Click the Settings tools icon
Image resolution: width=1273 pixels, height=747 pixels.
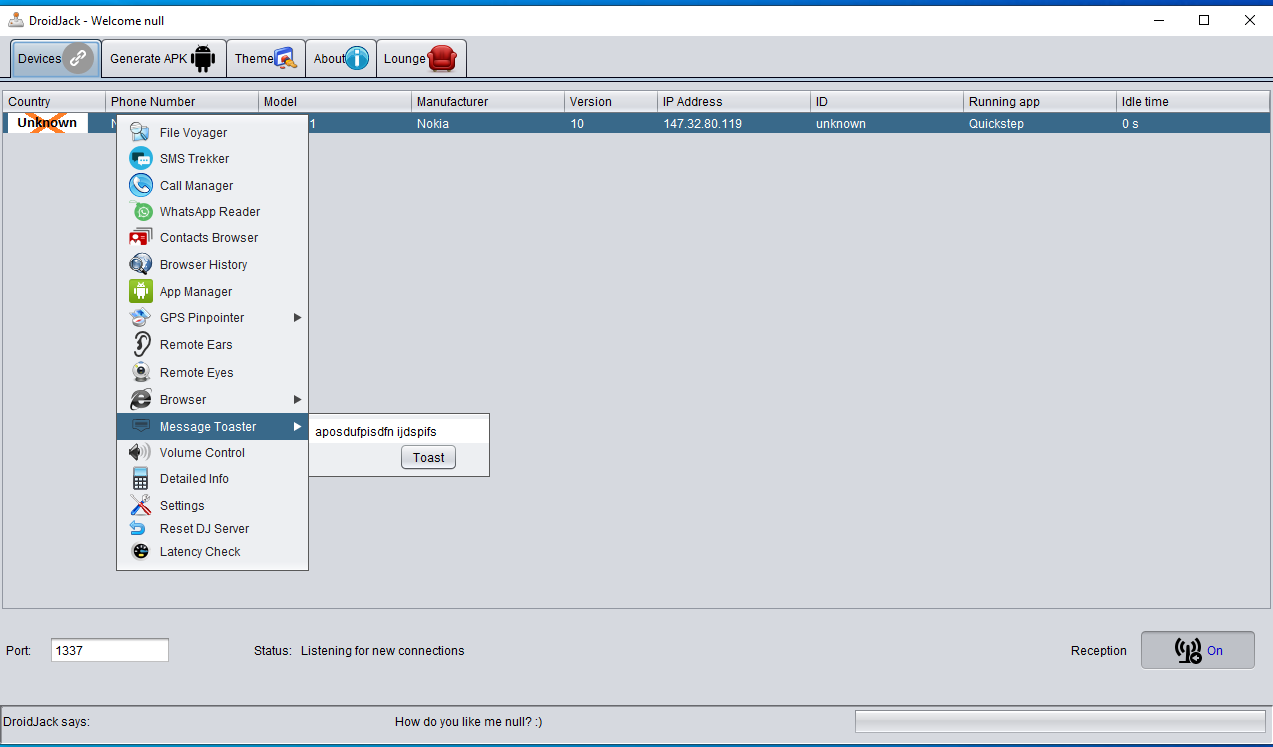pyautogui.click(x=140, y=505)
